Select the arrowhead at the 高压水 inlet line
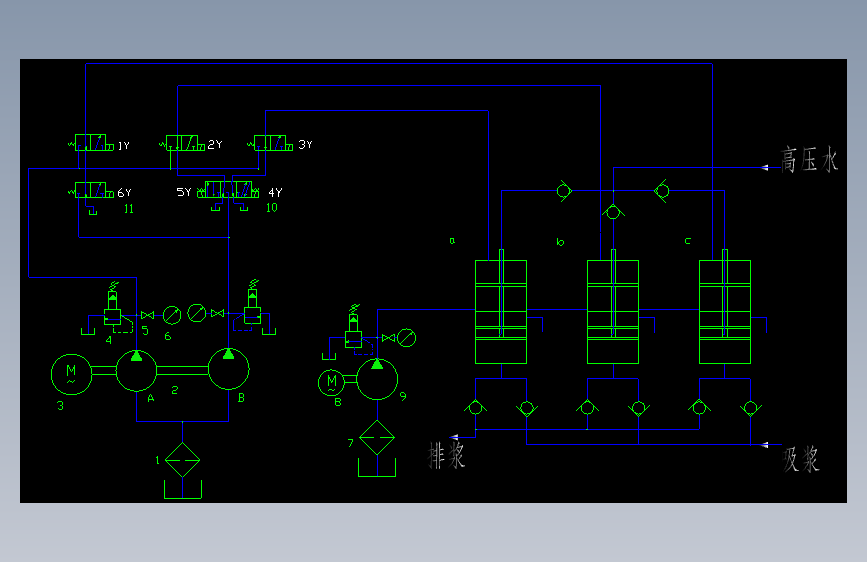Image resolution: width=867 pixels, height=562 pixels. (x=765, y=167)
